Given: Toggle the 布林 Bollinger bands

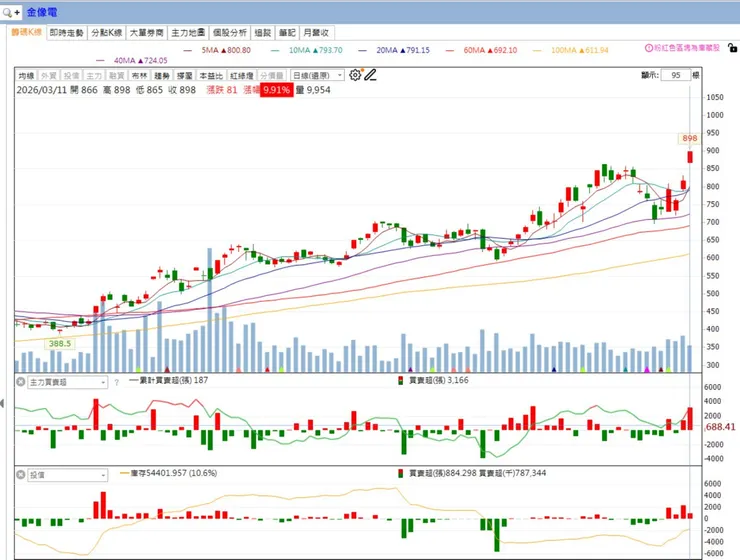Looking at the screenshot, I should [x=139, y=75].
